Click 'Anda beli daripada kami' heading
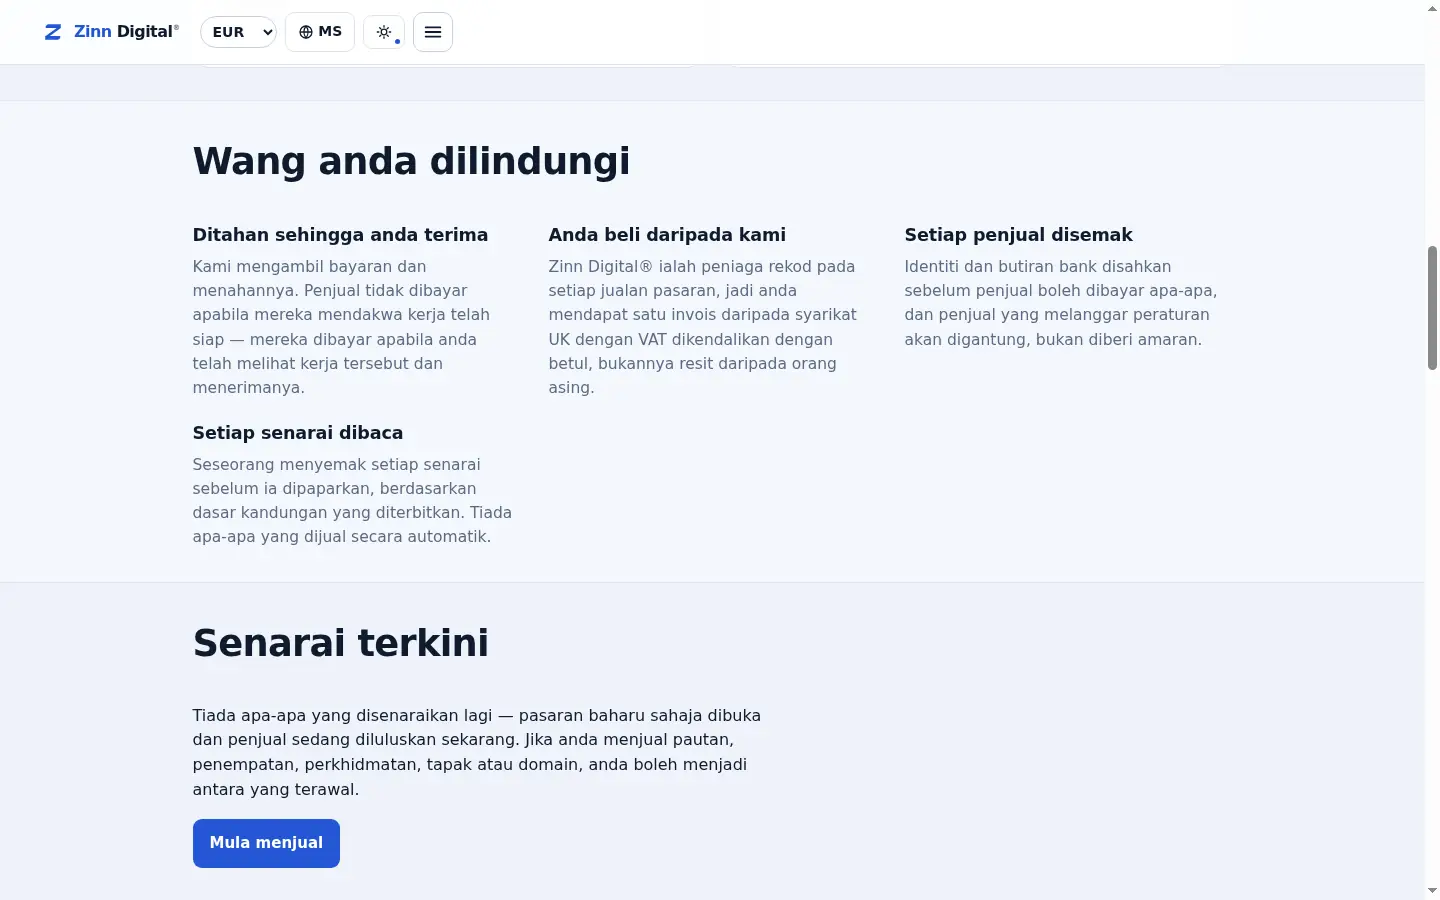Screen dimensions: 1440x900 pos(667,235)
